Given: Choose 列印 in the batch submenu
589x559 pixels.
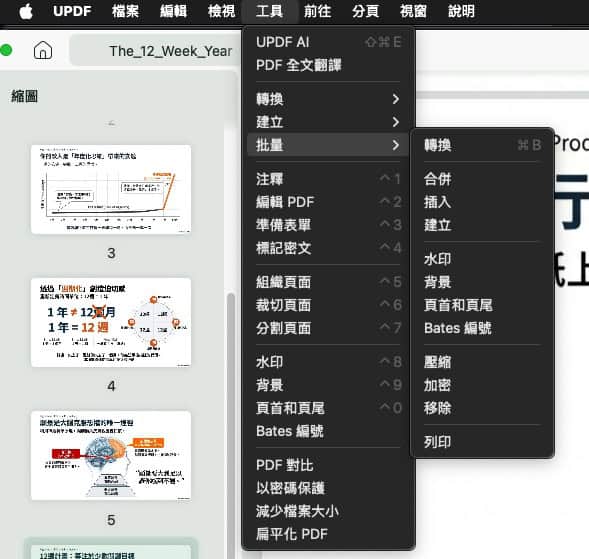Looking at the screenshot, I should click(x=482, y=442).
